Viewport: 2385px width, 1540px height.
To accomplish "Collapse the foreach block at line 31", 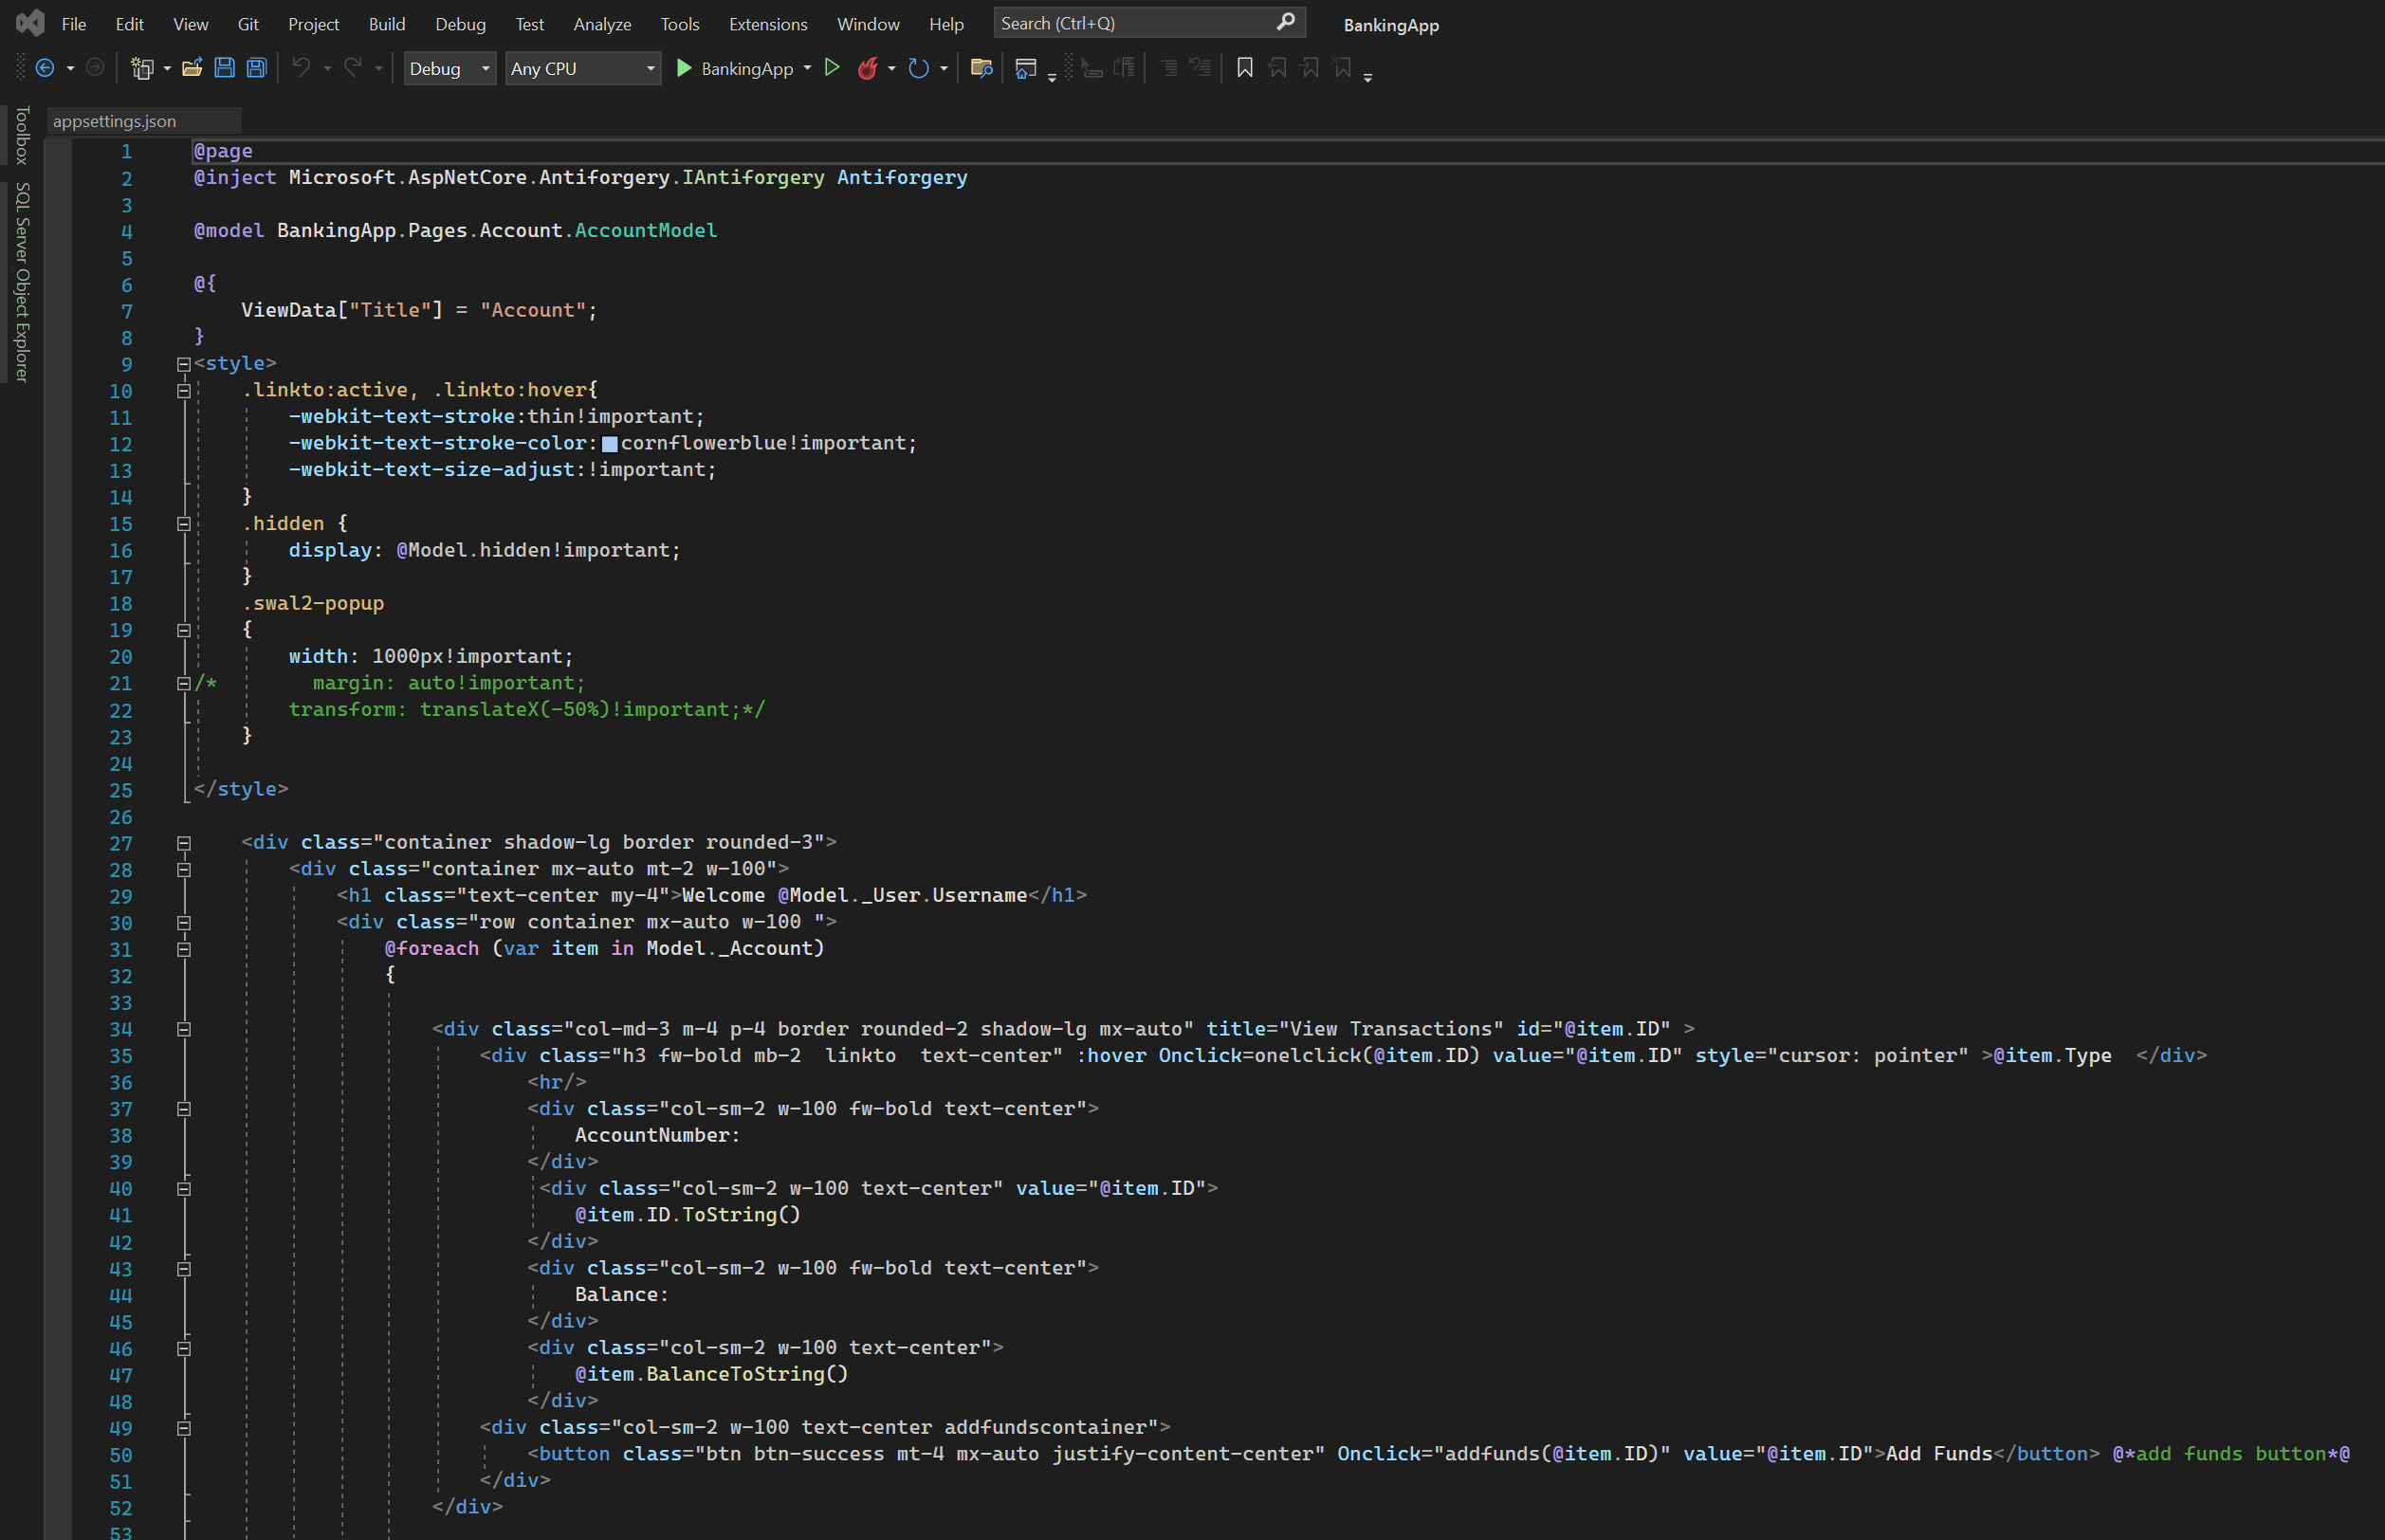I will click(184, 949).
